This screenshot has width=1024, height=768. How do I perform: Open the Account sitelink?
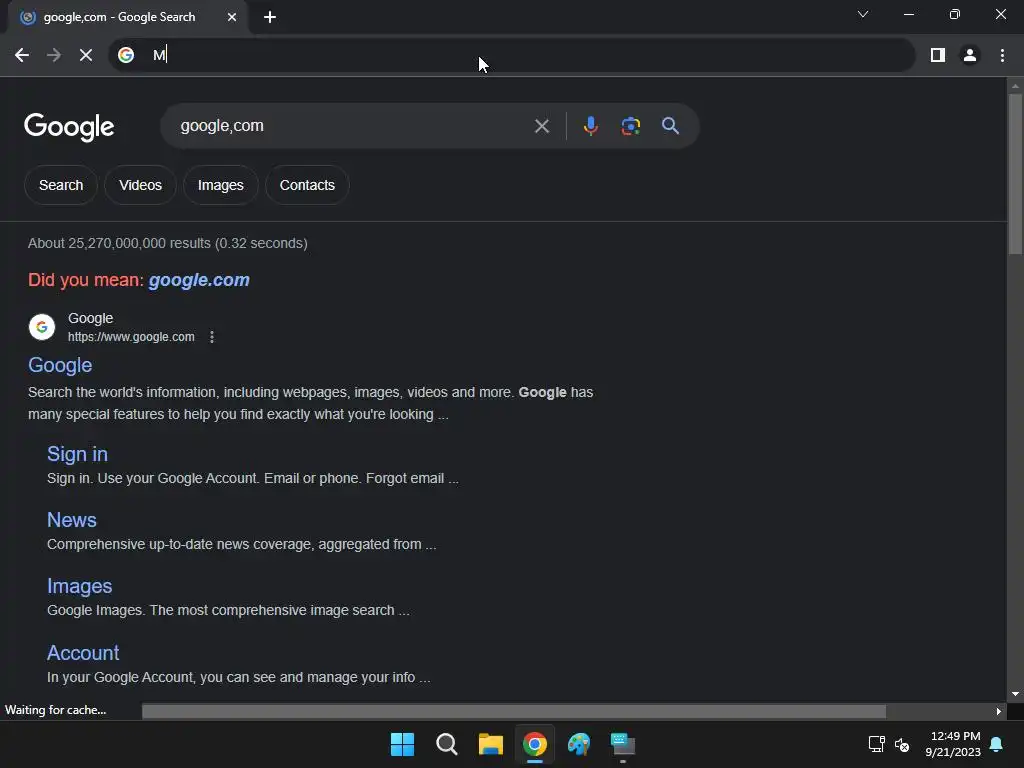click(x=83, y=652)
